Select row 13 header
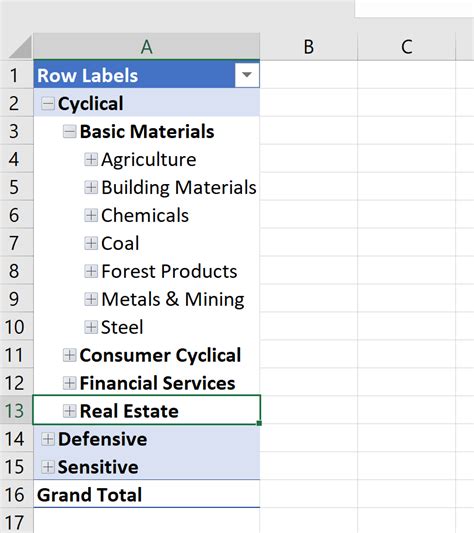This screenshot has width=474, height=533. (16, 410)
